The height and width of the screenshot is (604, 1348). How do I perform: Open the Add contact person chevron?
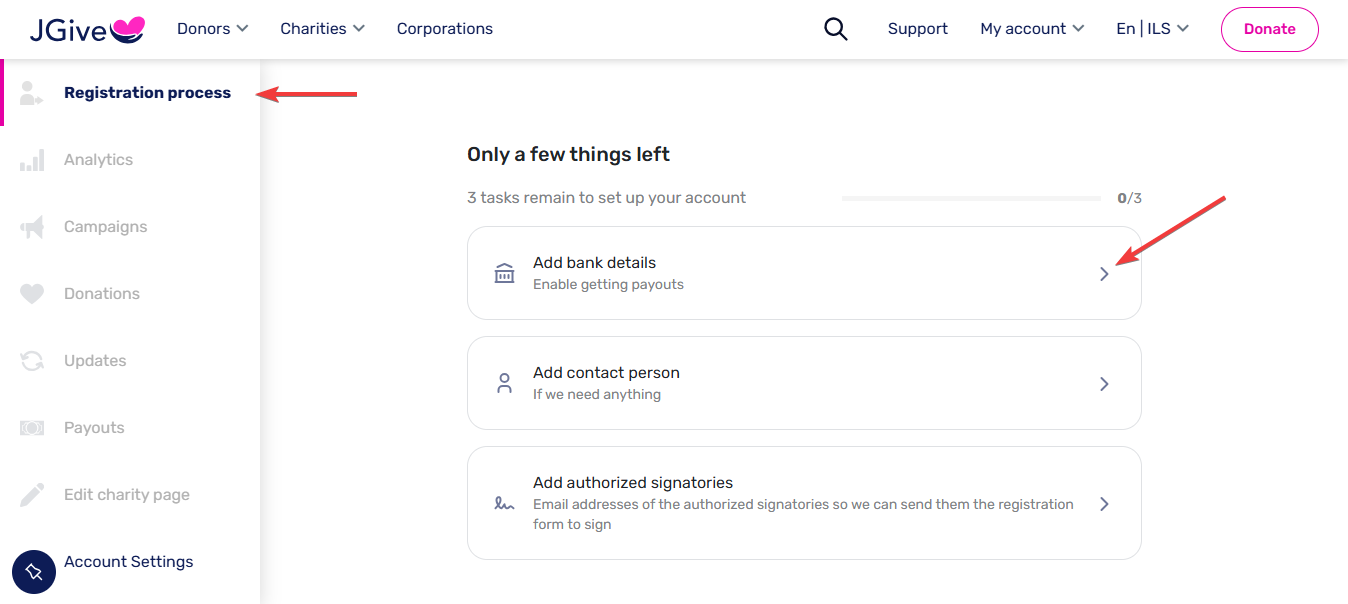click(1104, 384)
